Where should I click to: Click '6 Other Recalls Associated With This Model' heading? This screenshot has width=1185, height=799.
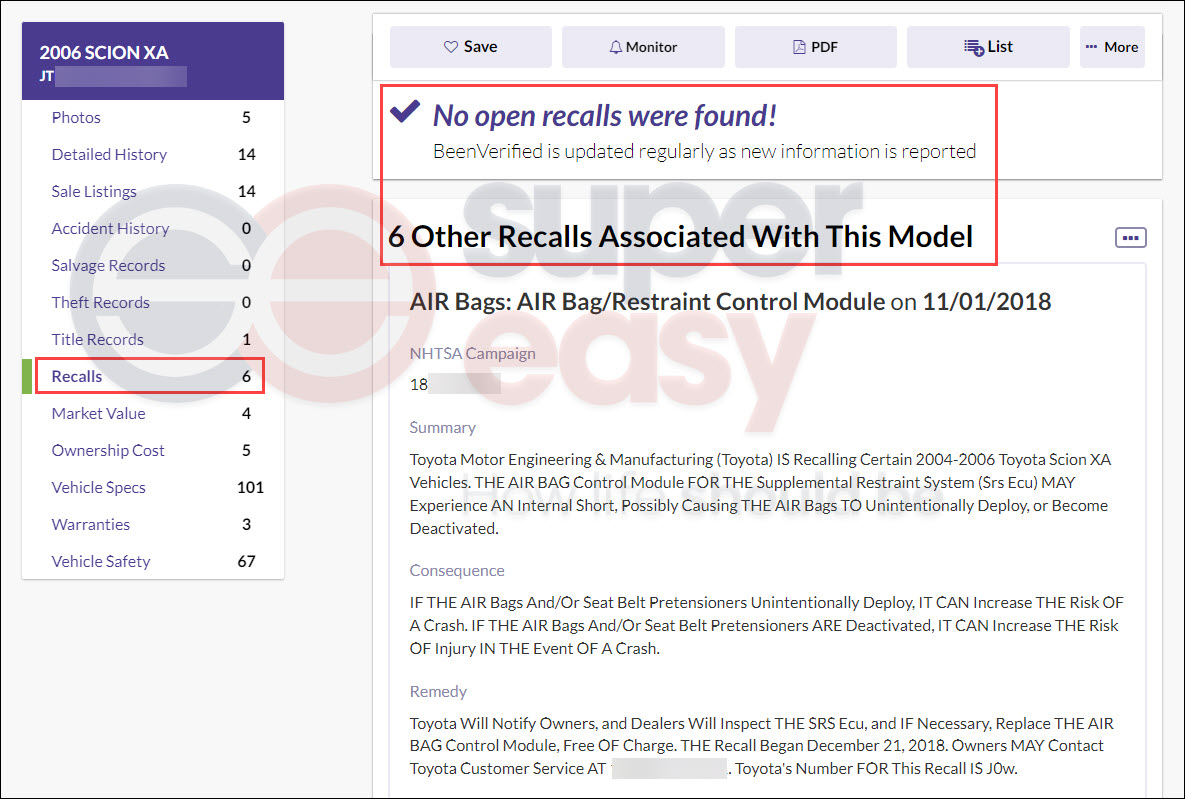tap(680, 237)
